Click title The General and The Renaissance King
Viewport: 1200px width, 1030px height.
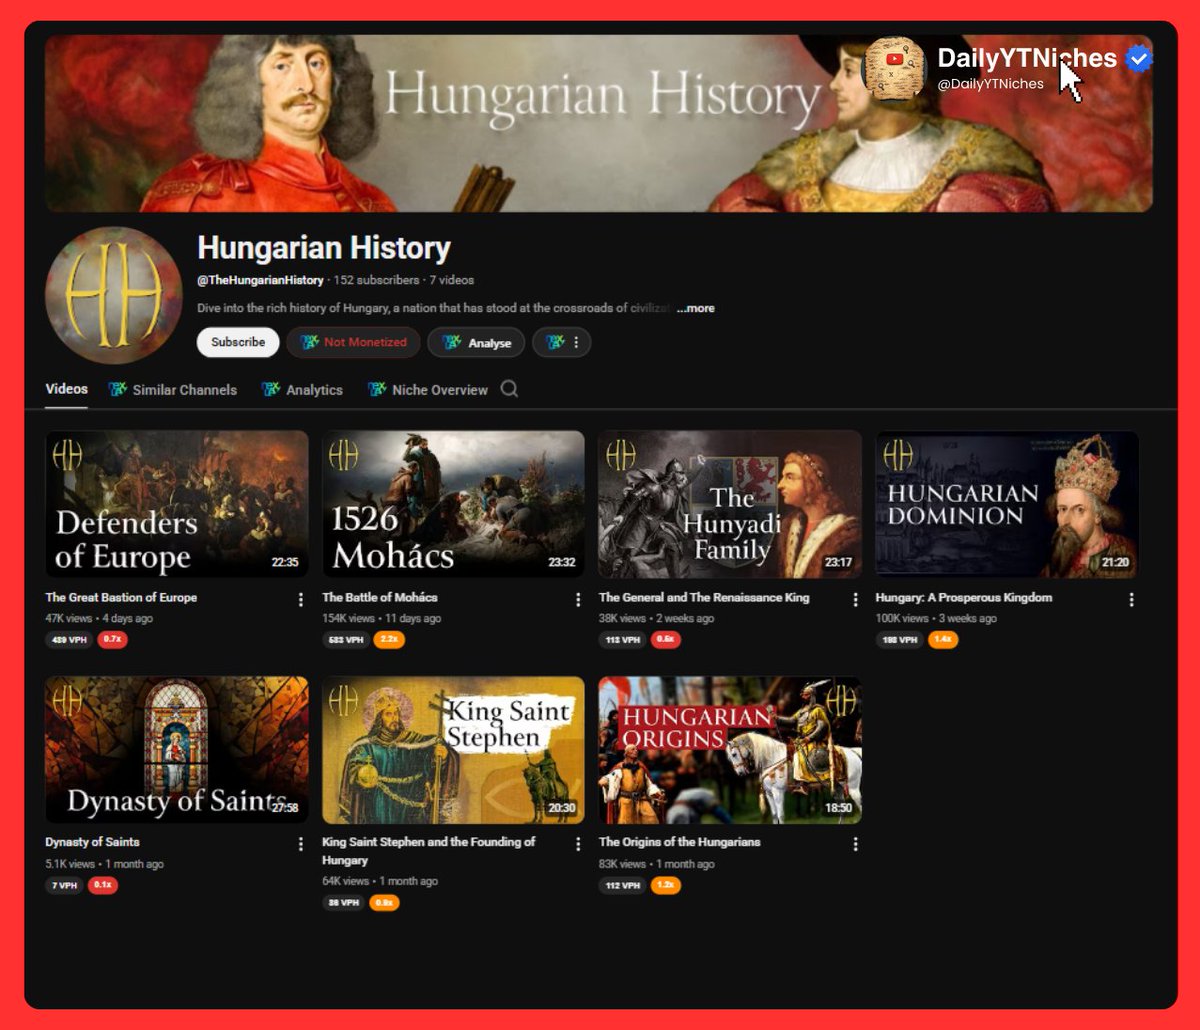point(704,598)
